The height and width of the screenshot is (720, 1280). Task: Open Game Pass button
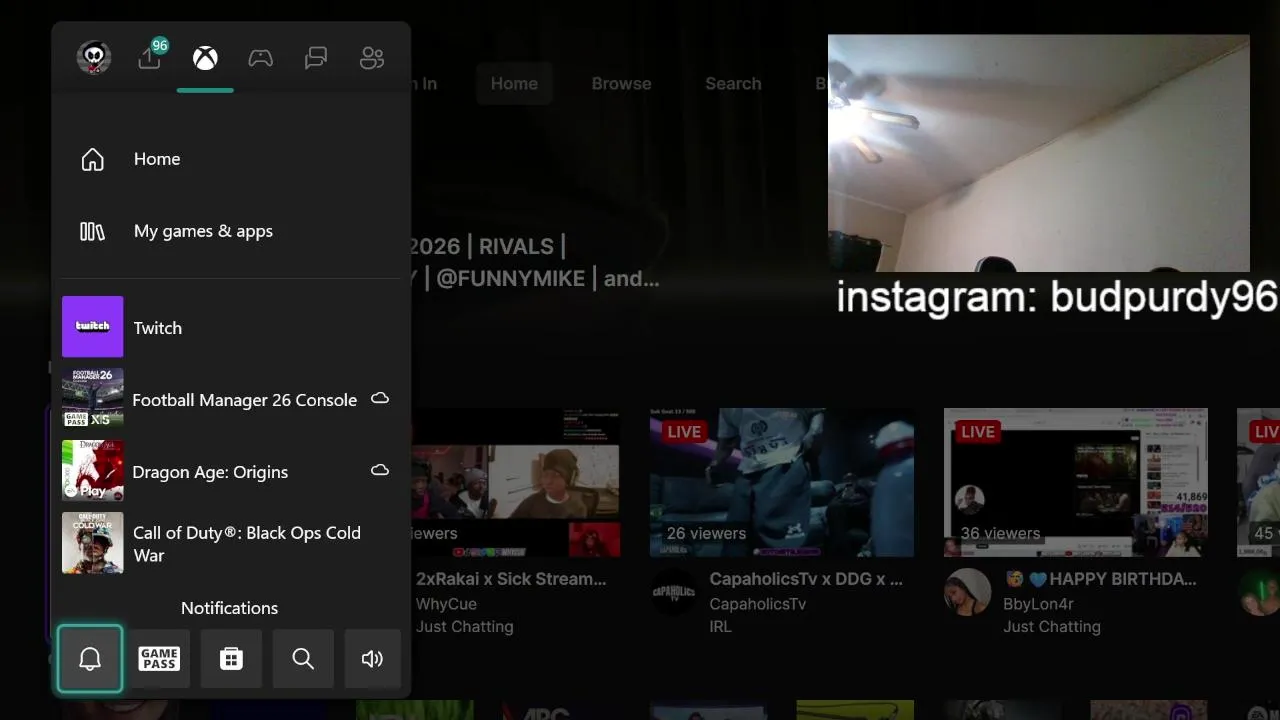click(159, 658)
